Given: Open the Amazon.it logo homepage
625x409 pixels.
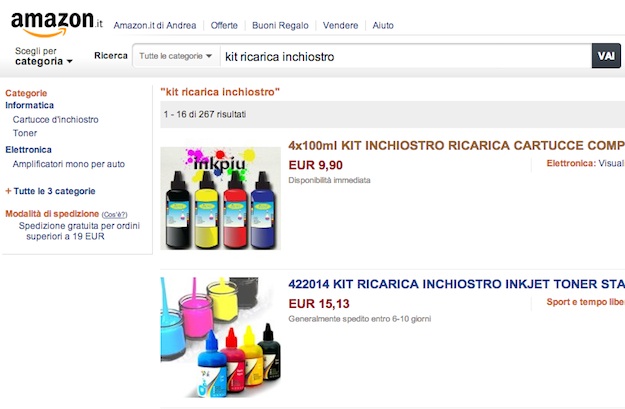Looking at the screenshot, I should coord(57,24).
